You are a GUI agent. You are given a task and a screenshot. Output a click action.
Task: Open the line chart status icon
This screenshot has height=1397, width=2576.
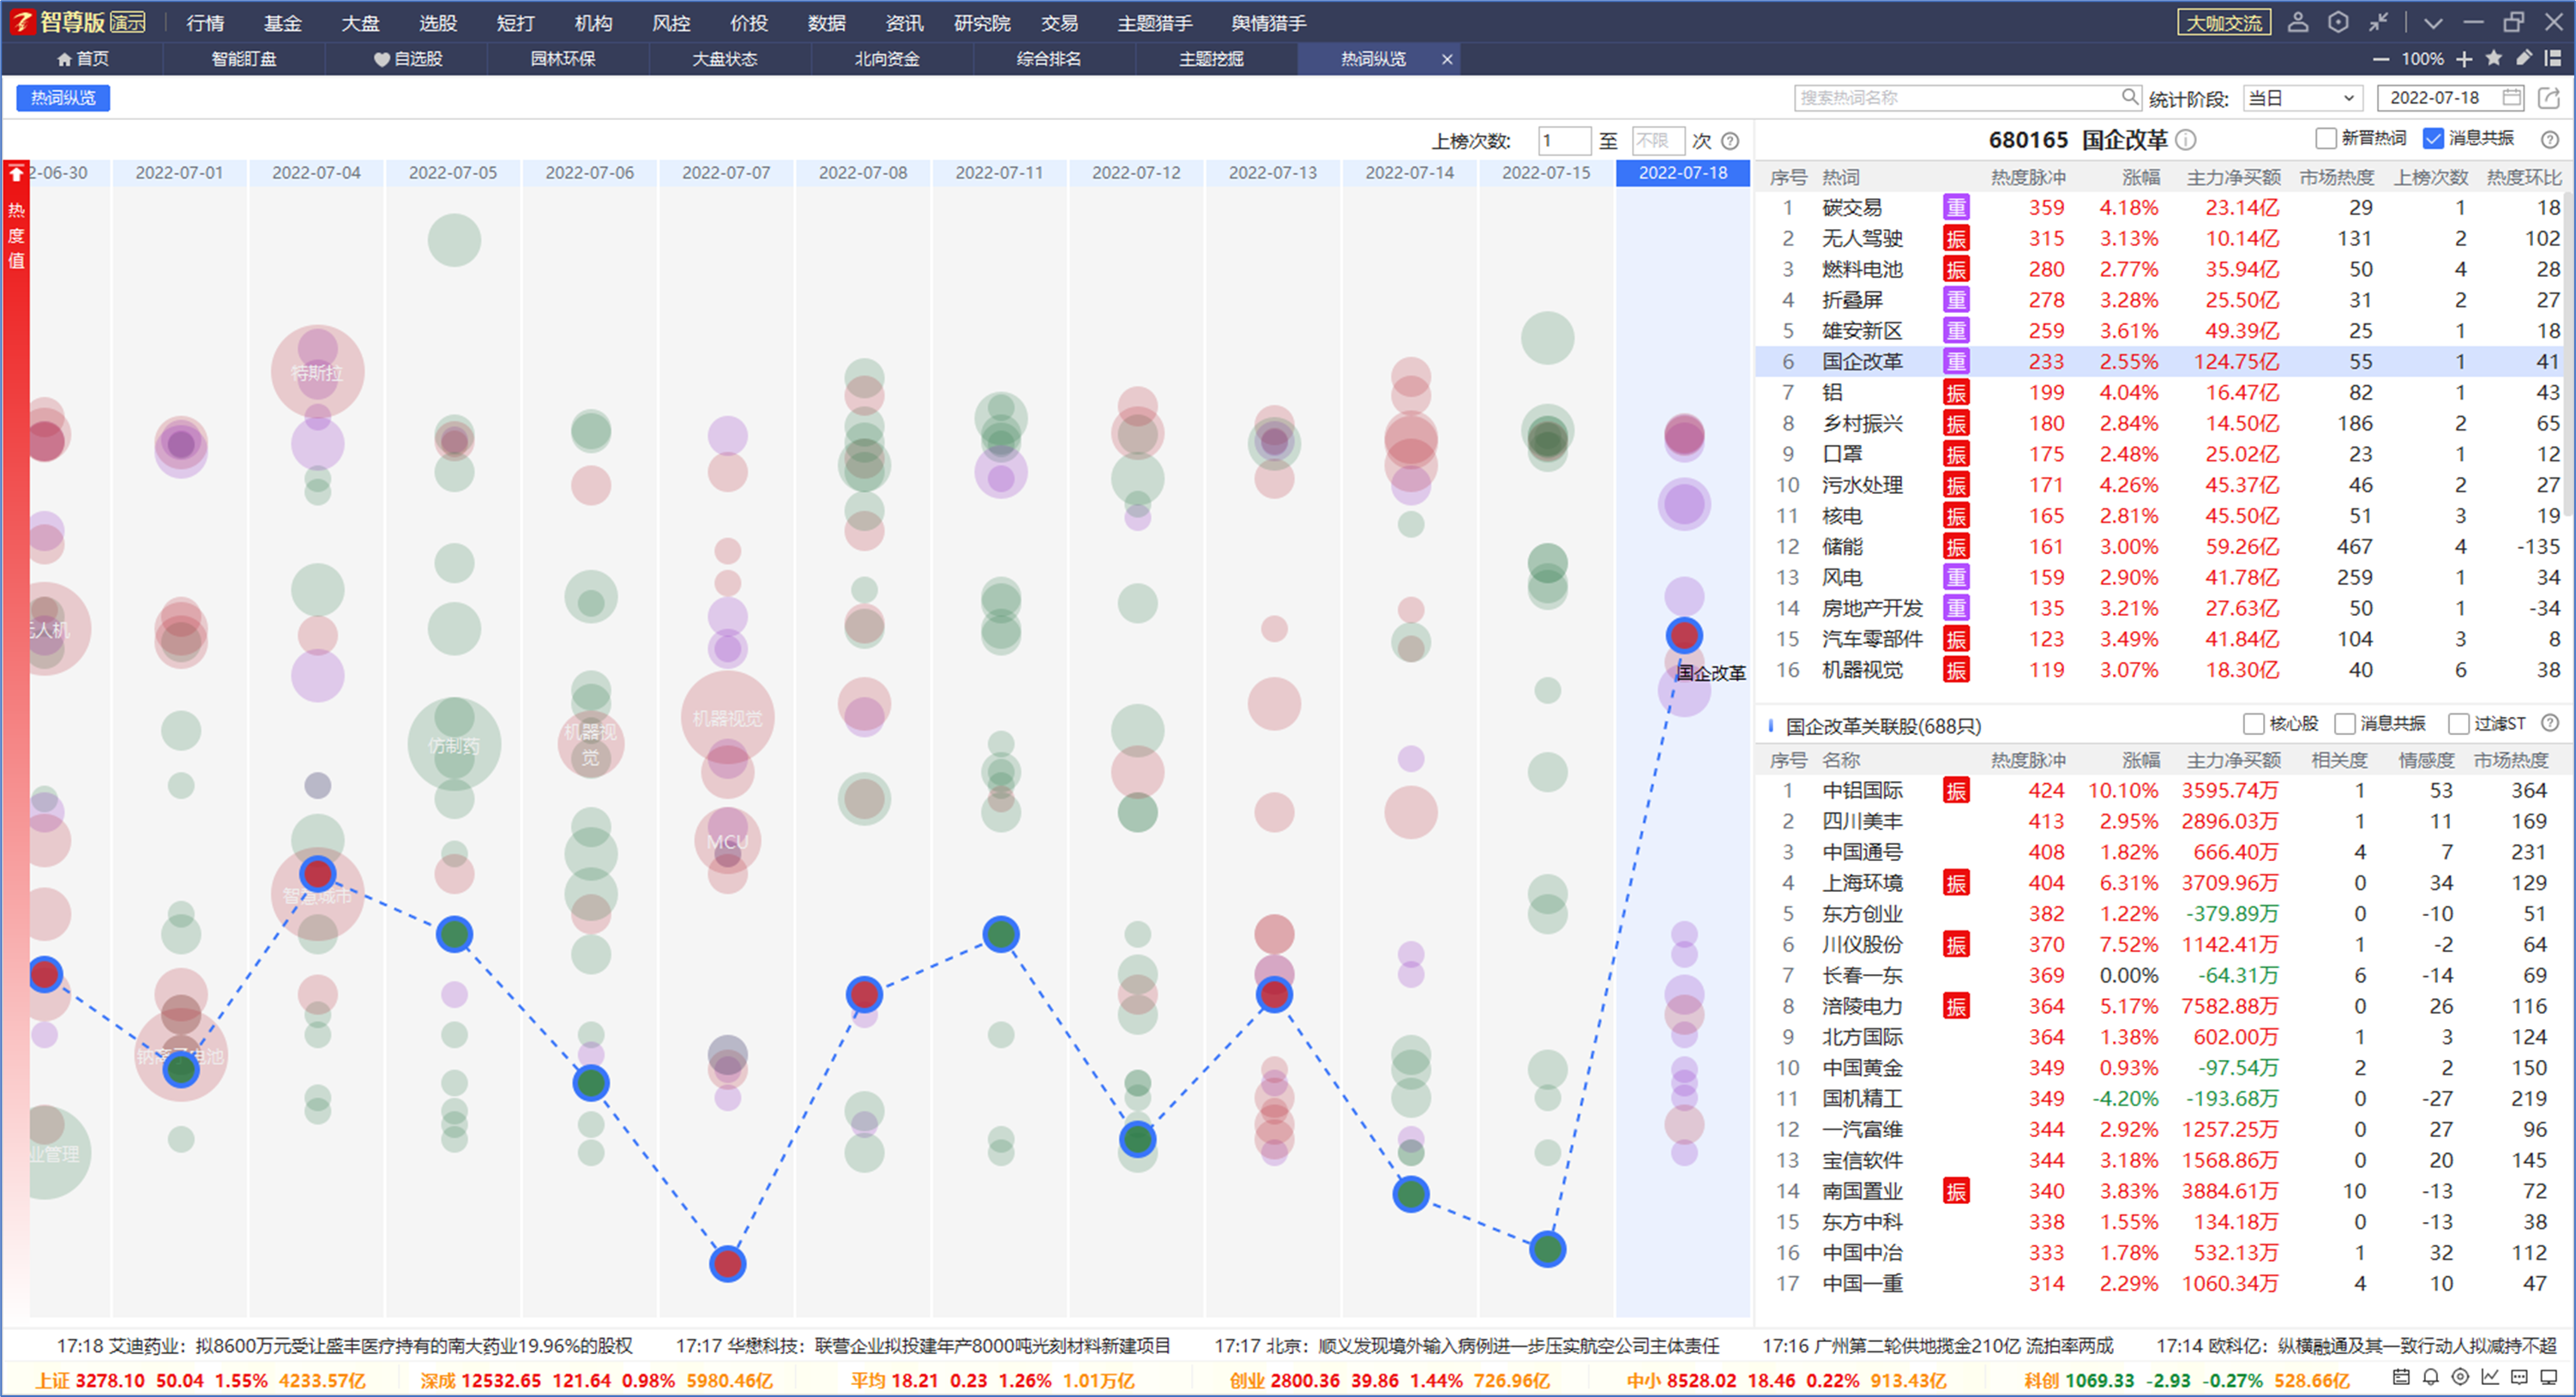point(2490,1377)
